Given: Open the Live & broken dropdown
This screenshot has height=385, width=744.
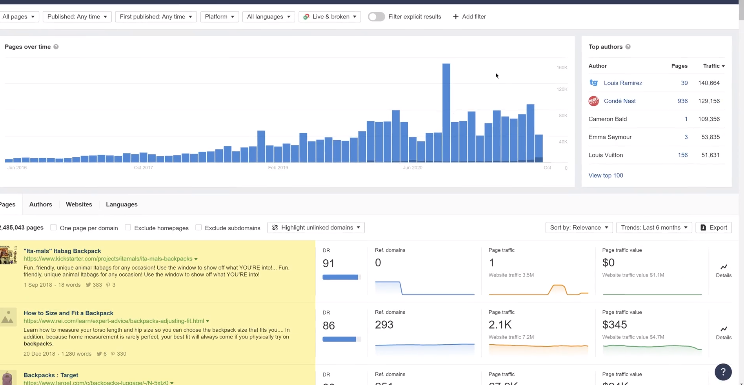Looking at the screenshot, I should point(329,17).
